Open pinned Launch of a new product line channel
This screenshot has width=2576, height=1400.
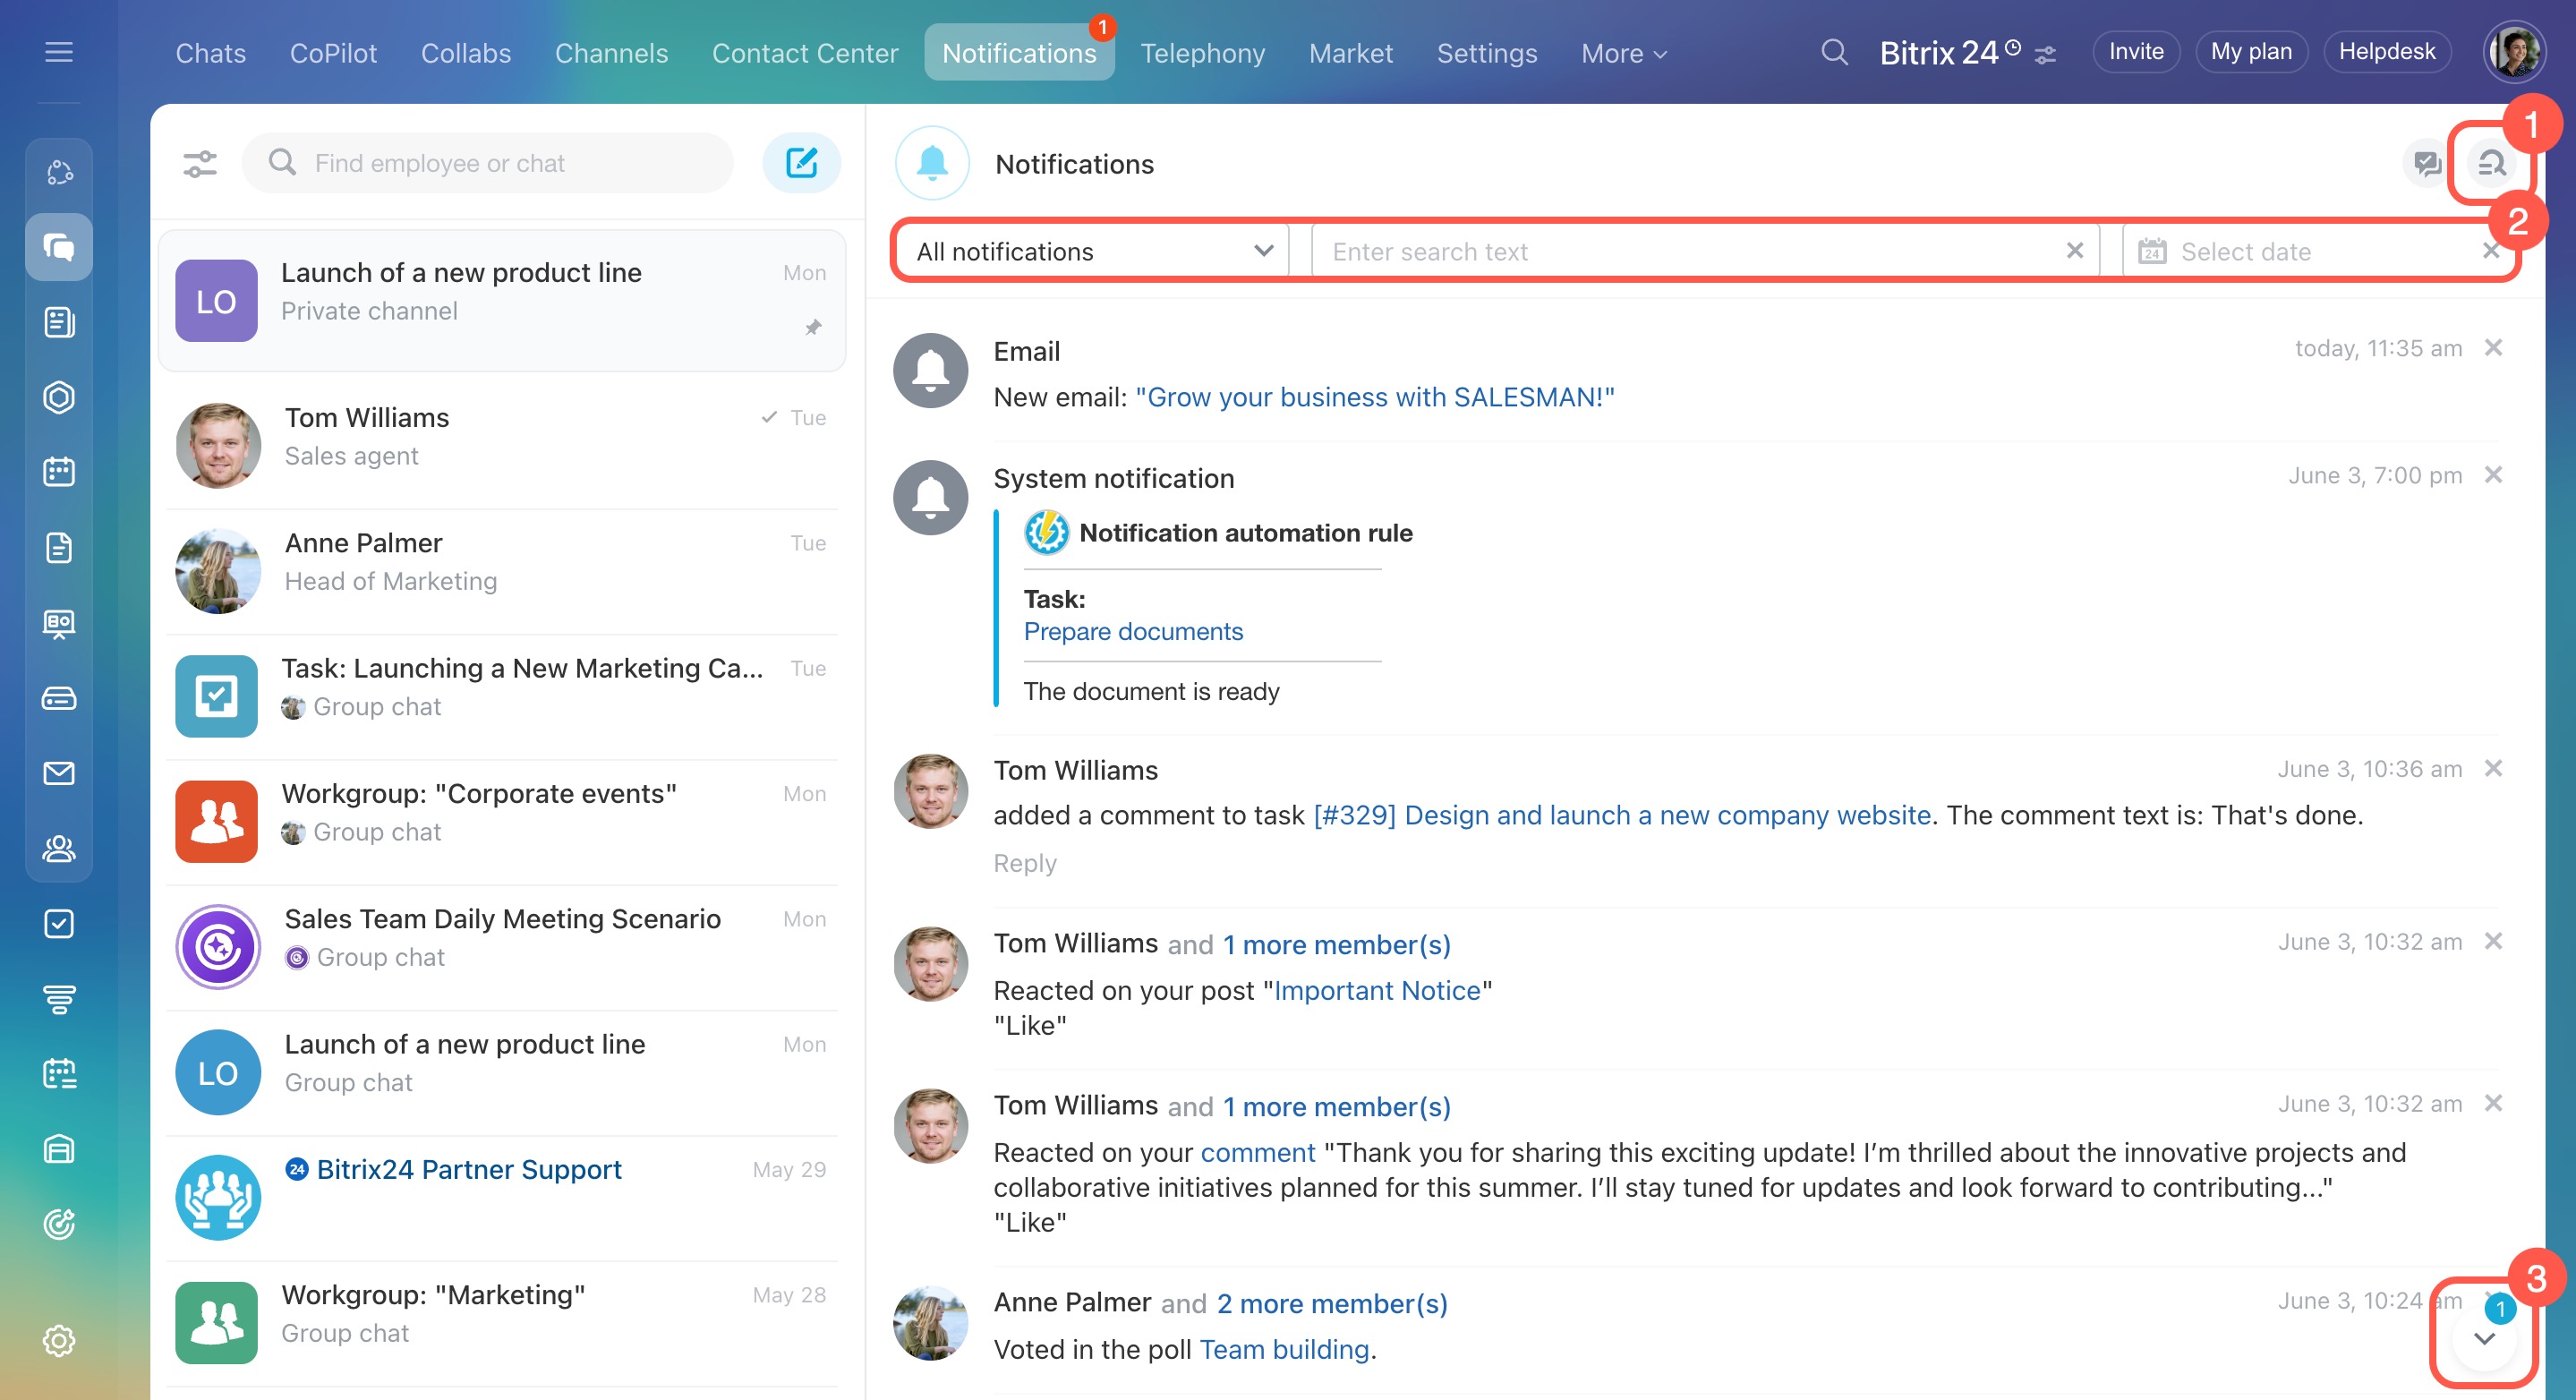point(502,300)
